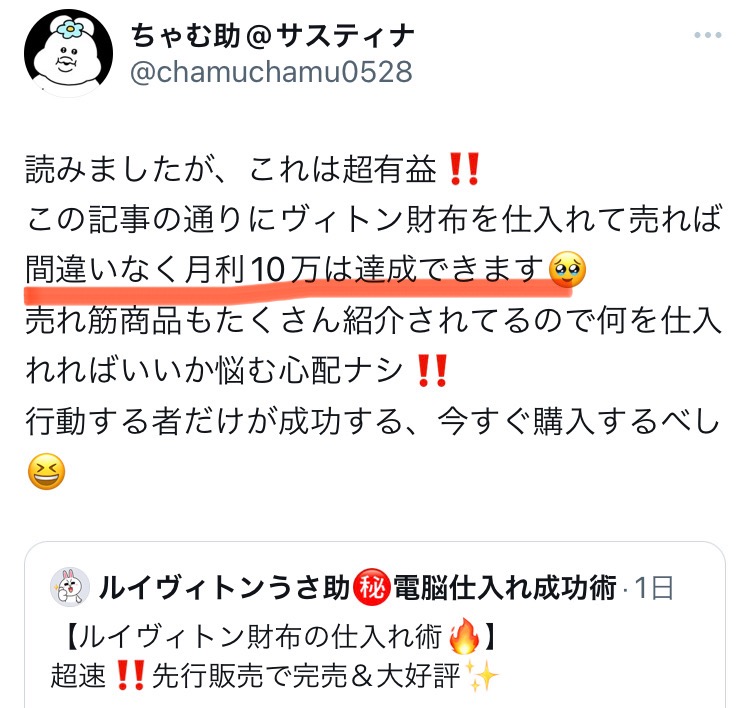Tap the fire emoji in quoted tweet
Image resolution: width=750 pixels, height=708 pixels.
[464, 636]
